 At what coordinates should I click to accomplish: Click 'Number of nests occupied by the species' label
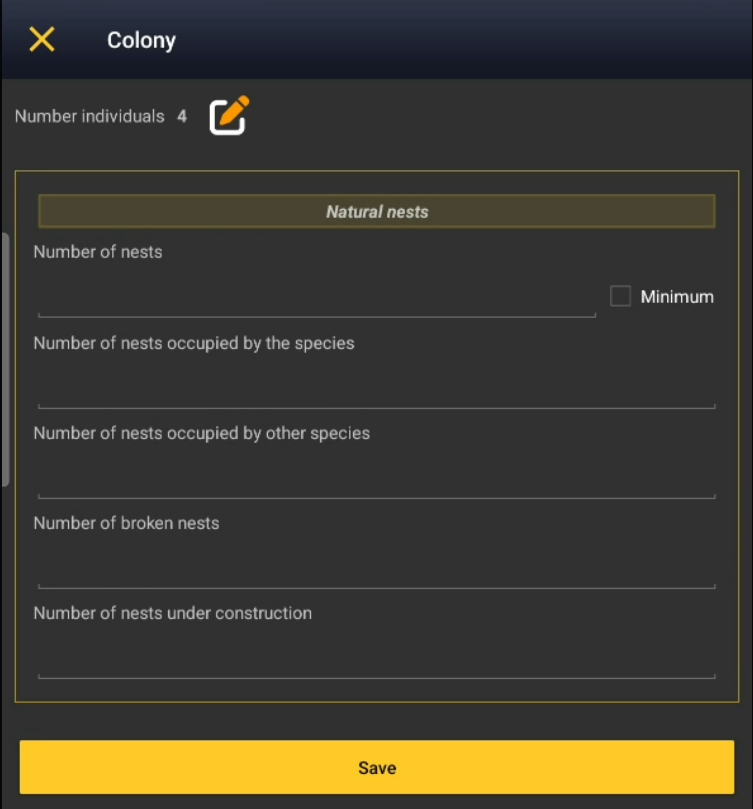(194, 343)
